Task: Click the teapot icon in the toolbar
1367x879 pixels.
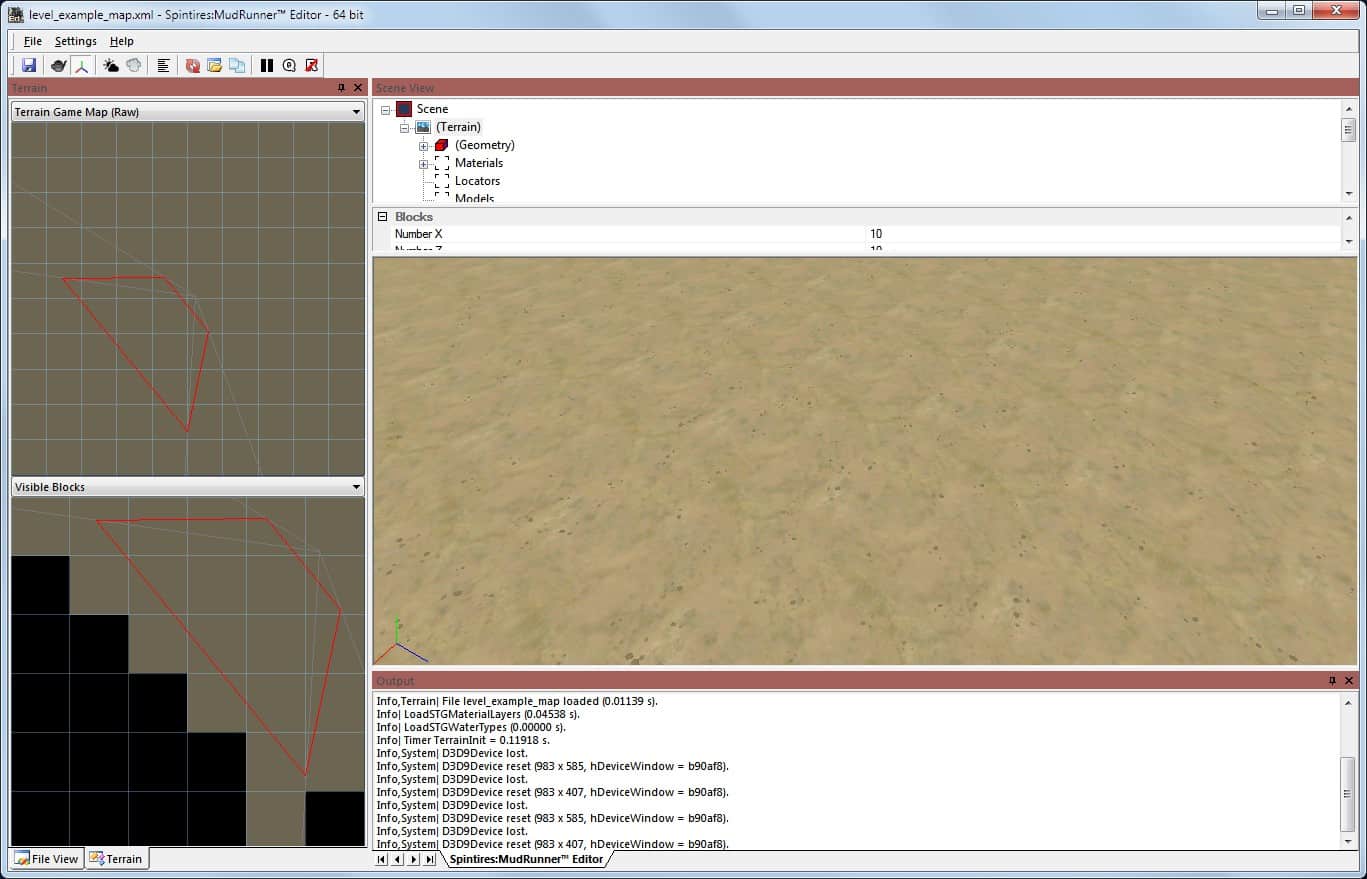Action: point(59,65)
